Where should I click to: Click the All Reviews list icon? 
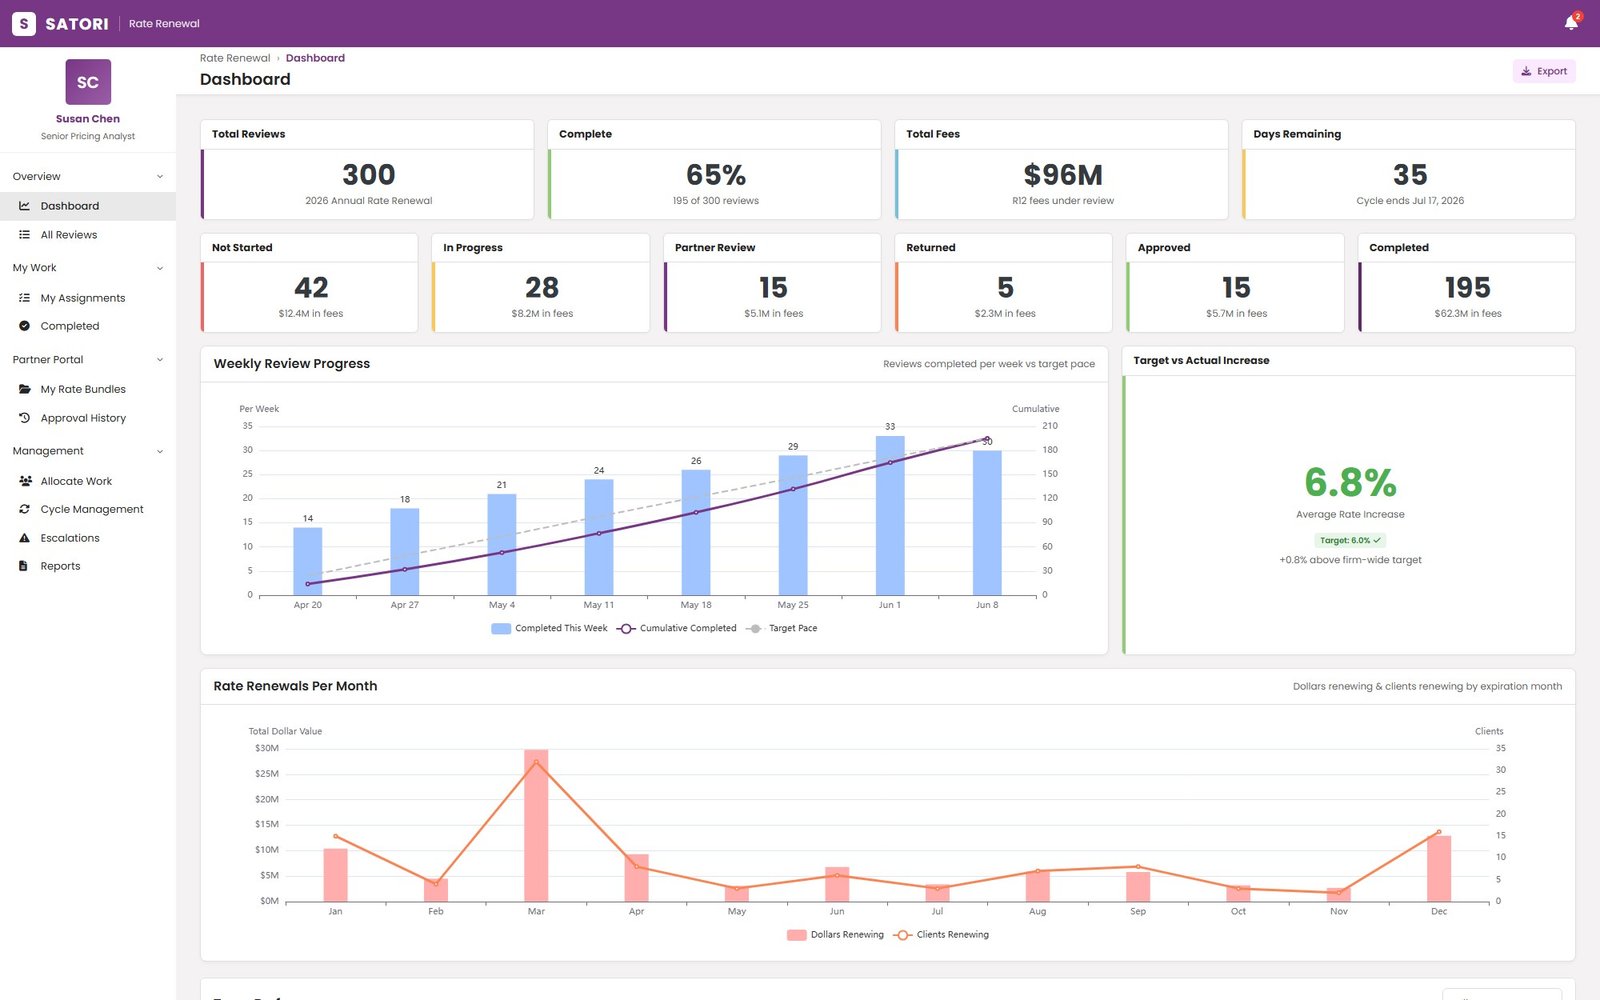point(24,235)
